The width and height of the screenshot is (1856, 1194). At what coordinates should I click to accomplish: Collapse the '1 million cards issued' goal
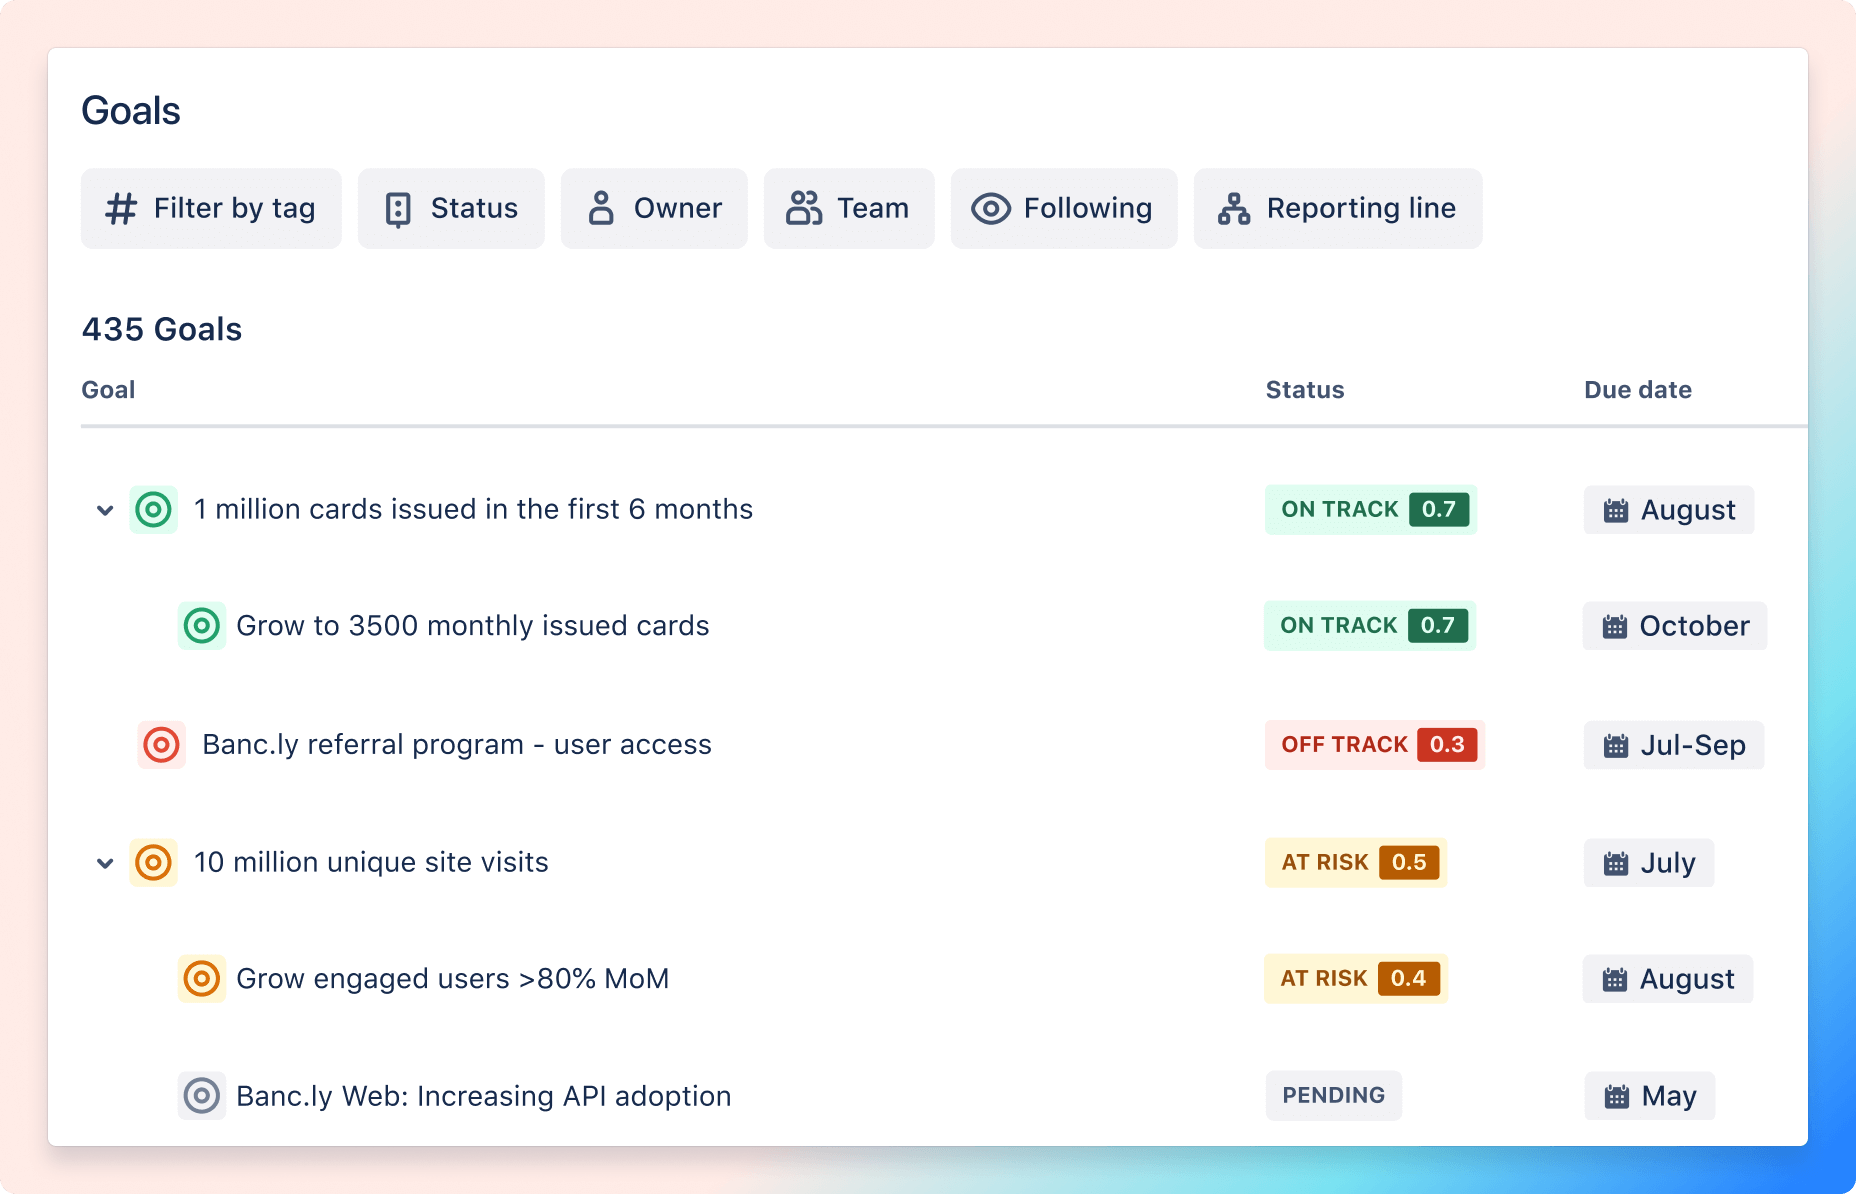pyautogui.click(x=103, y=509)
